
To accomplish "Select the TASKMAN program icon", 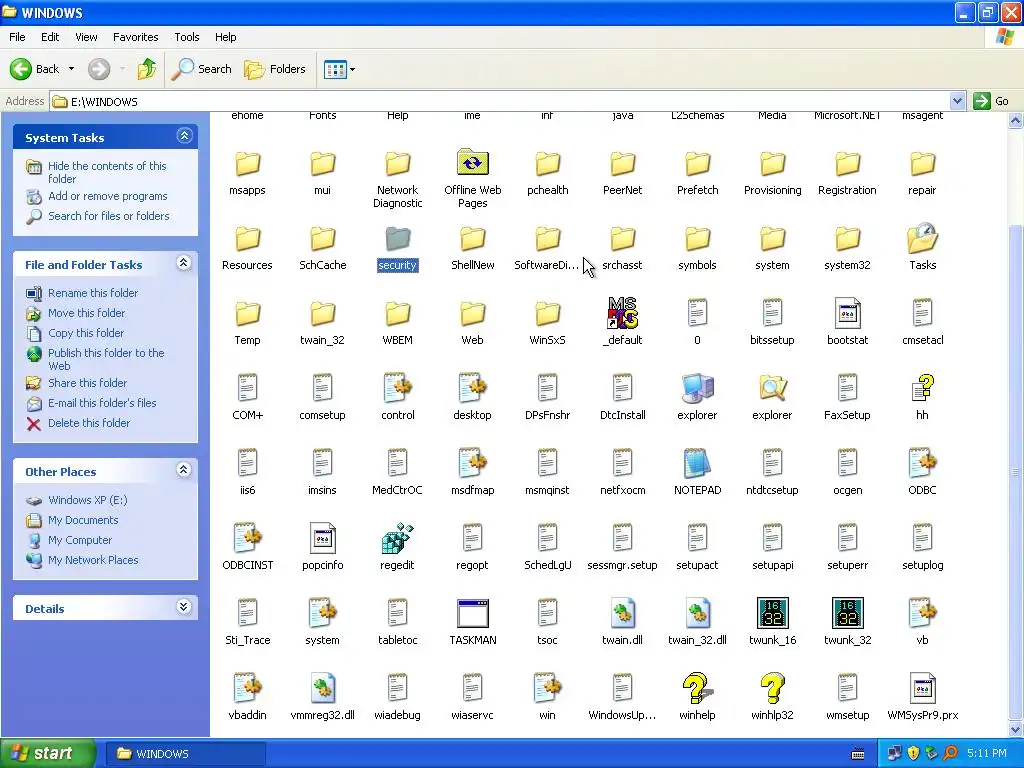I will [472, 613].
